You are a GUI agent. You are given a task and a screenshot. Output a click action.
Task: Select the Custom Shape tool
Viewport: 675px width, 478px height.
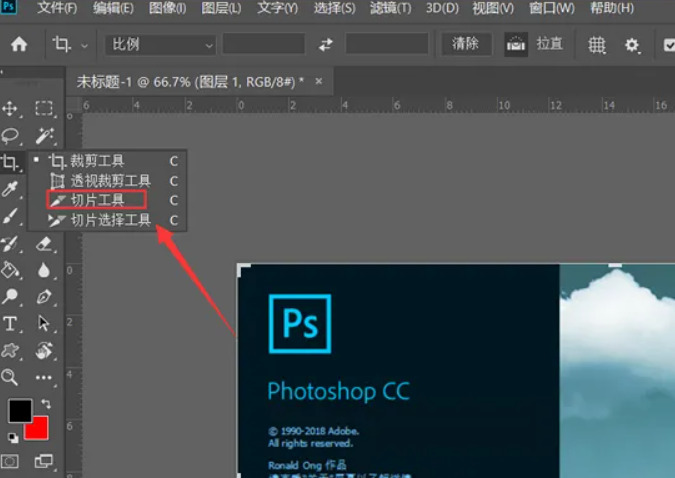(10, 351)
